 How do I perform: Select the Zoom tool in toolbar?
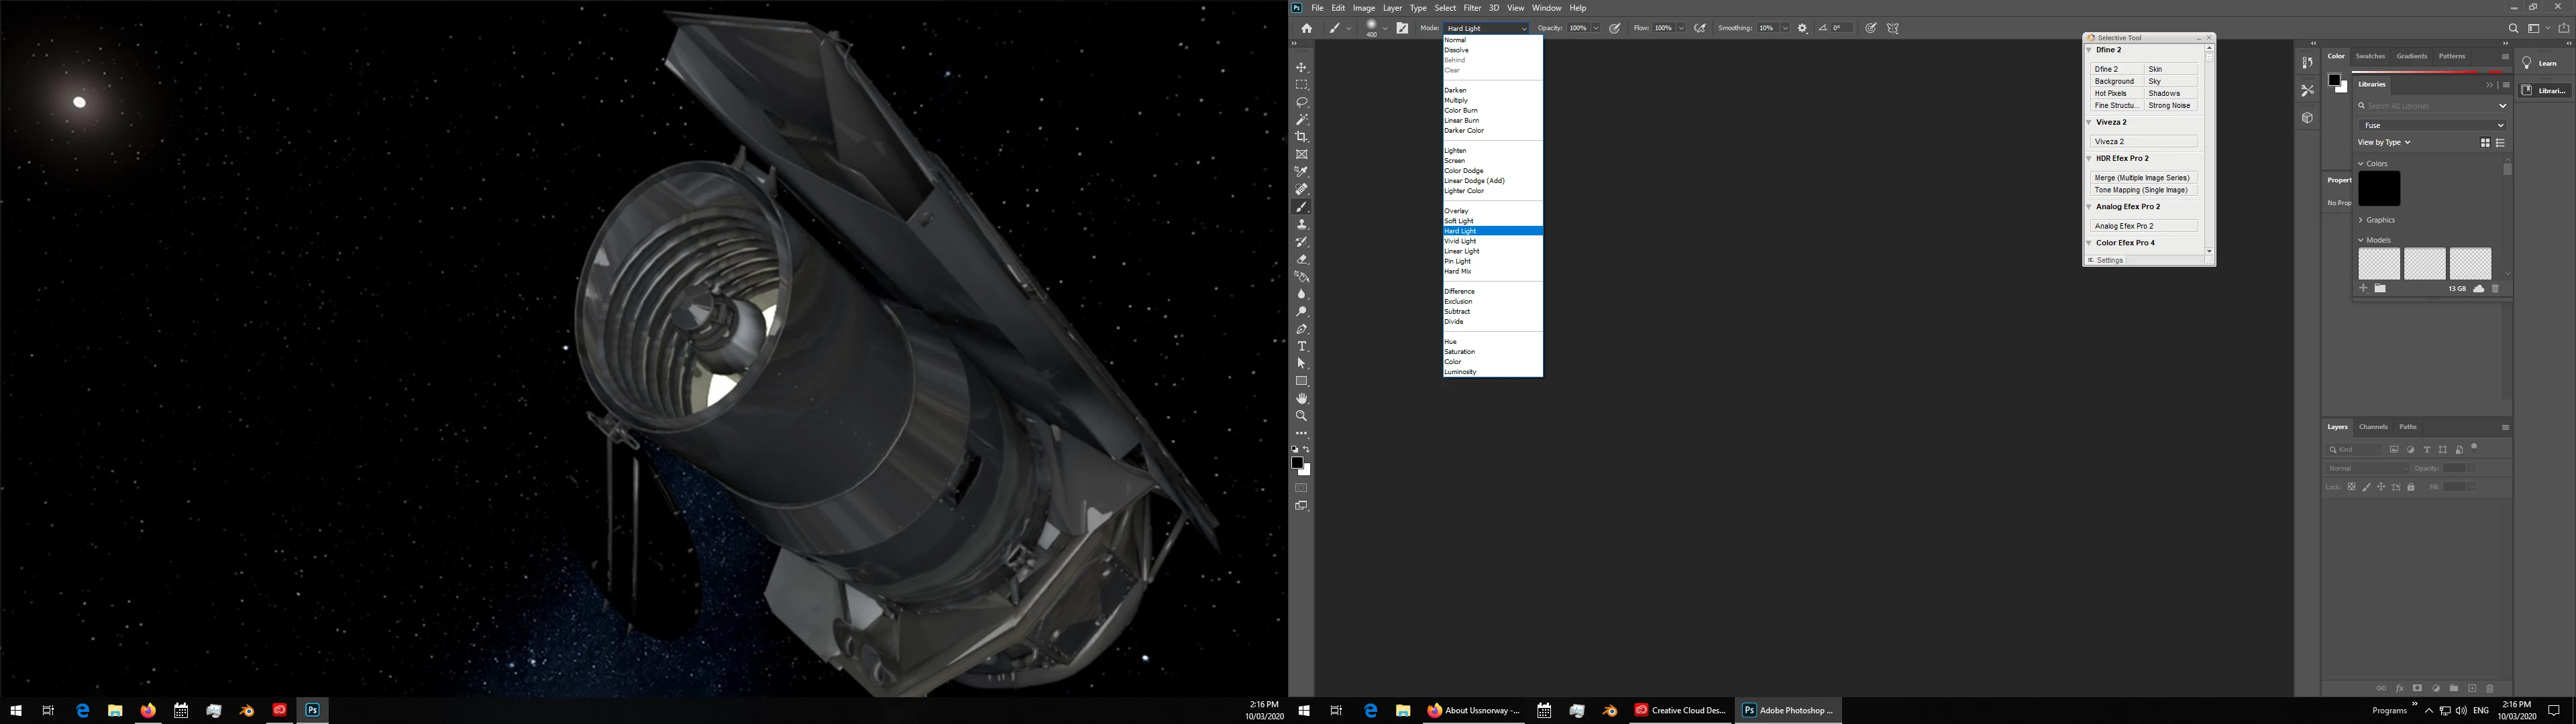pos(1301,415)
